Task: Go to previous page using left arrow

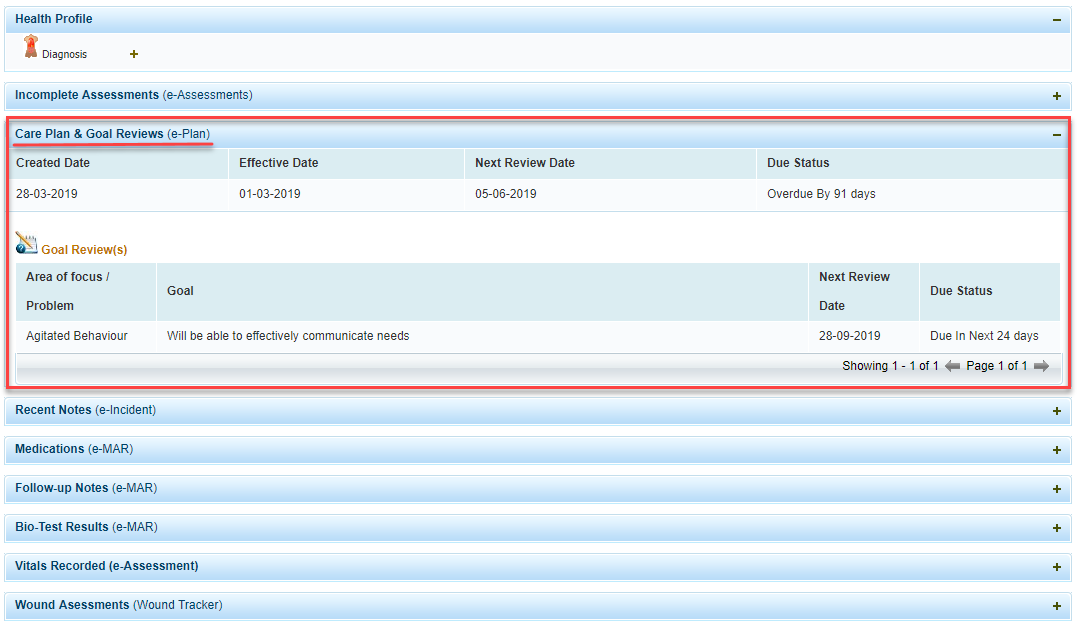Action: click(x=953, y=366)
